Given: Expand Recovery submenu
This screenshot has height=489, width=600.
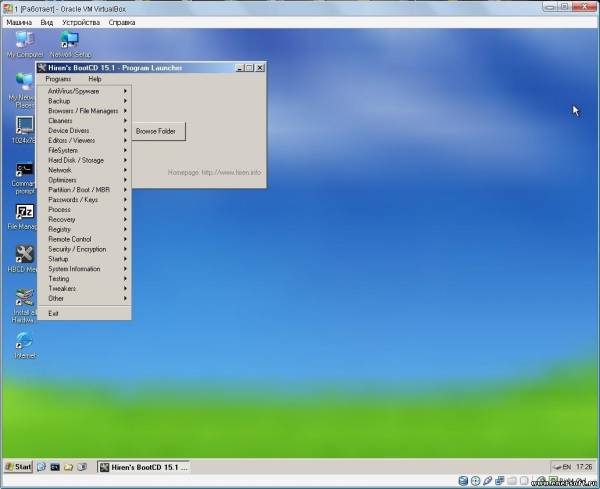Looking at the screenshot, I should click(84, 220).
